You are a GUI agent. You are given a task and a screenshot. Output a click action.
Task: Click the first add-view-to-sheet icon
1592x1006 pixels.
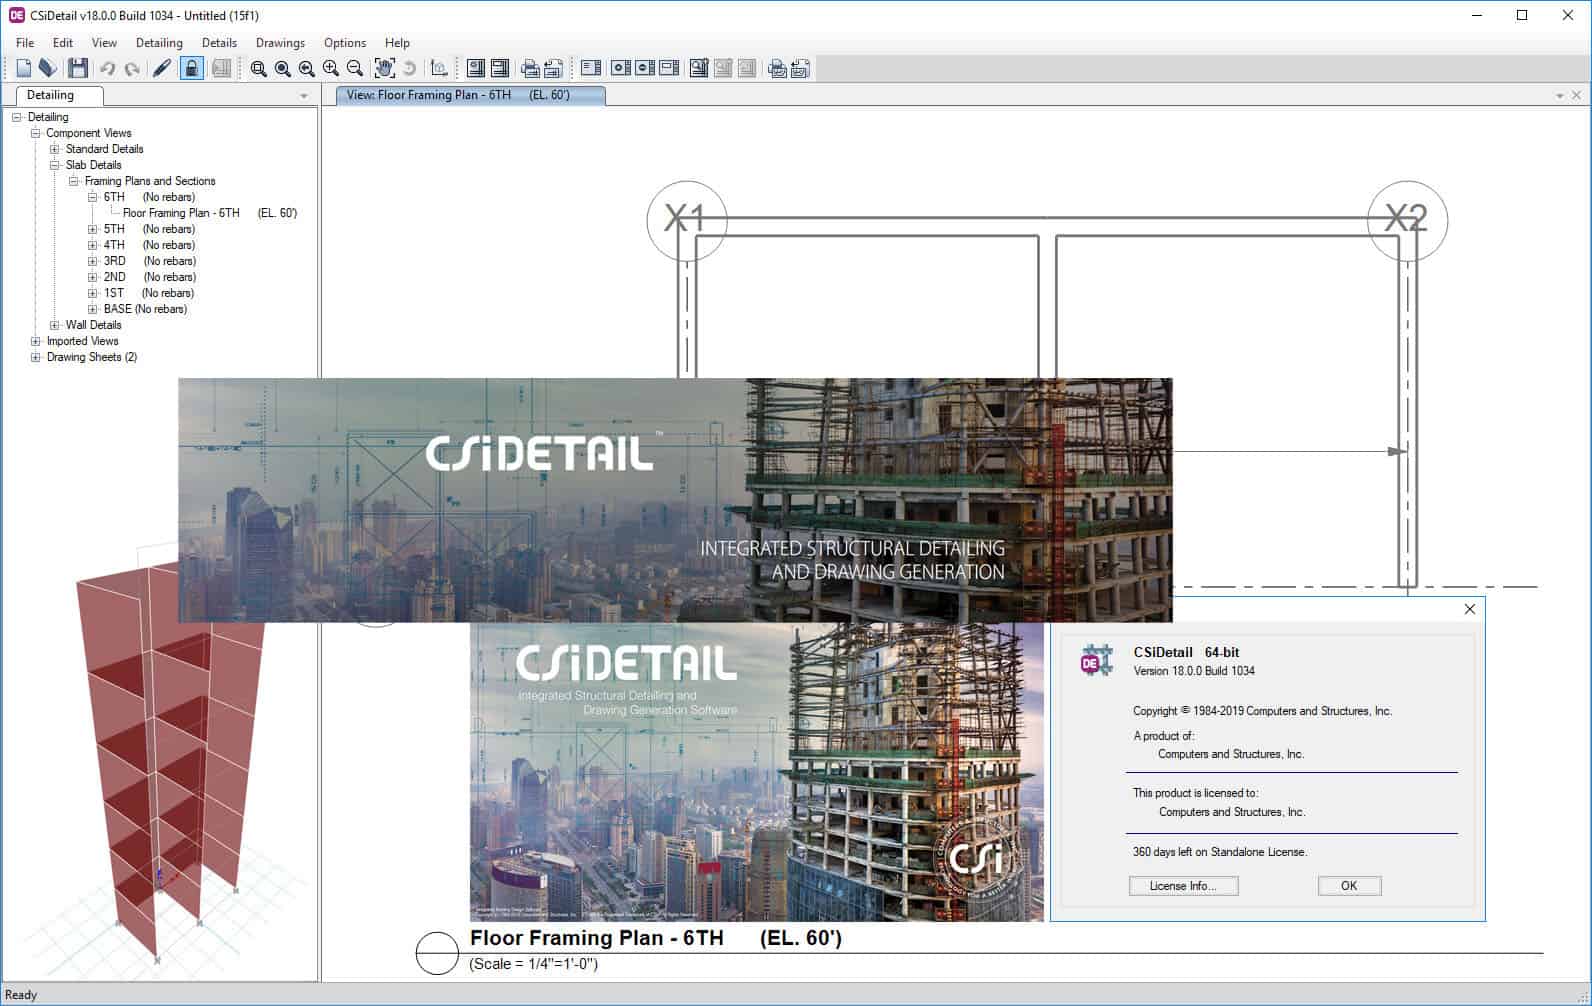click(x=621, y=68)
